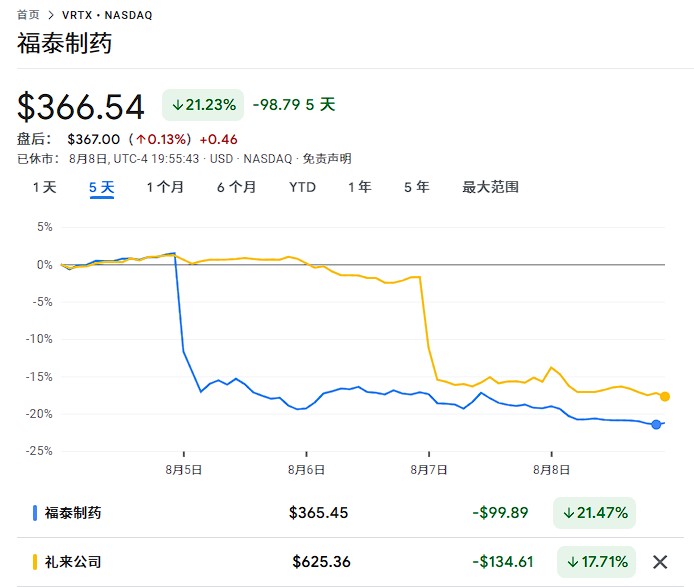Click the $365.45 price value
Image resolution: width=694 pixels, height=587 pixels.
click(319, 513)
